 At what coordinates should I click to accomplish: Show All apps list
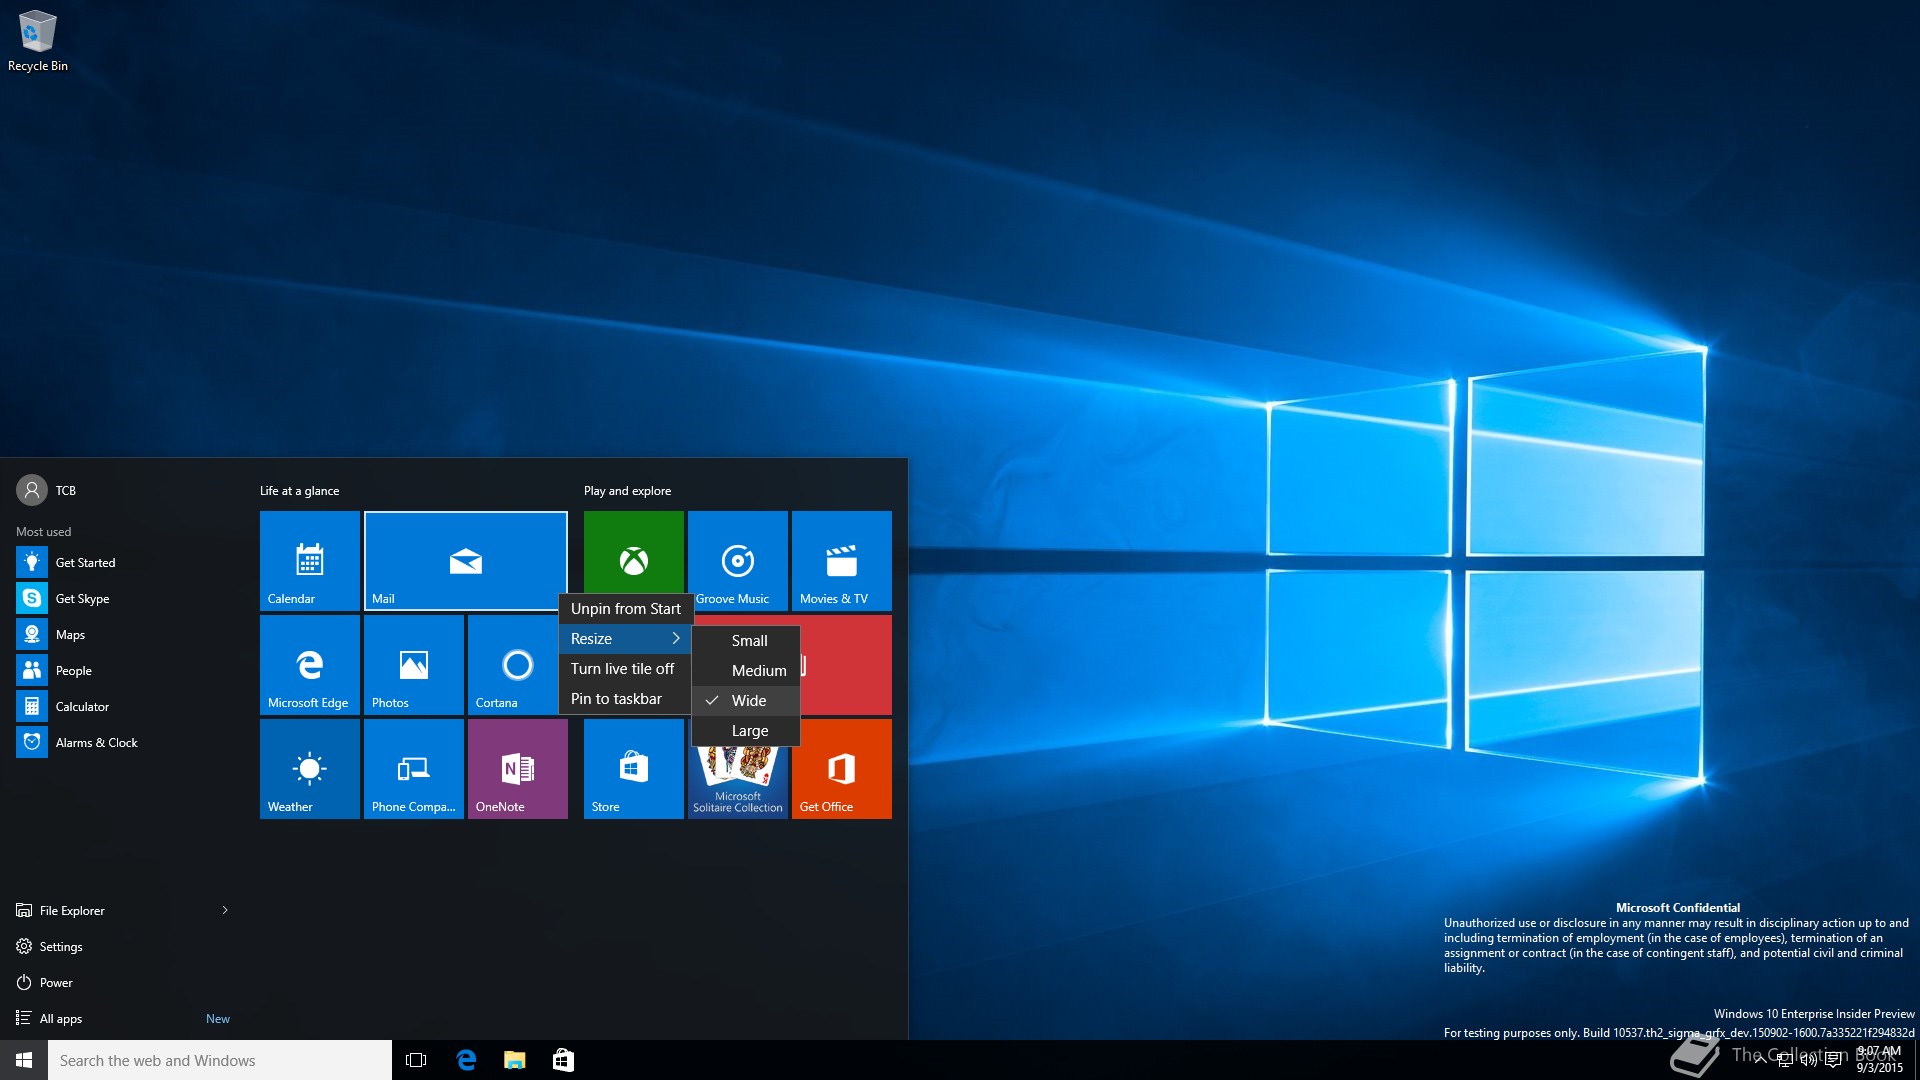pos(124,1019)
